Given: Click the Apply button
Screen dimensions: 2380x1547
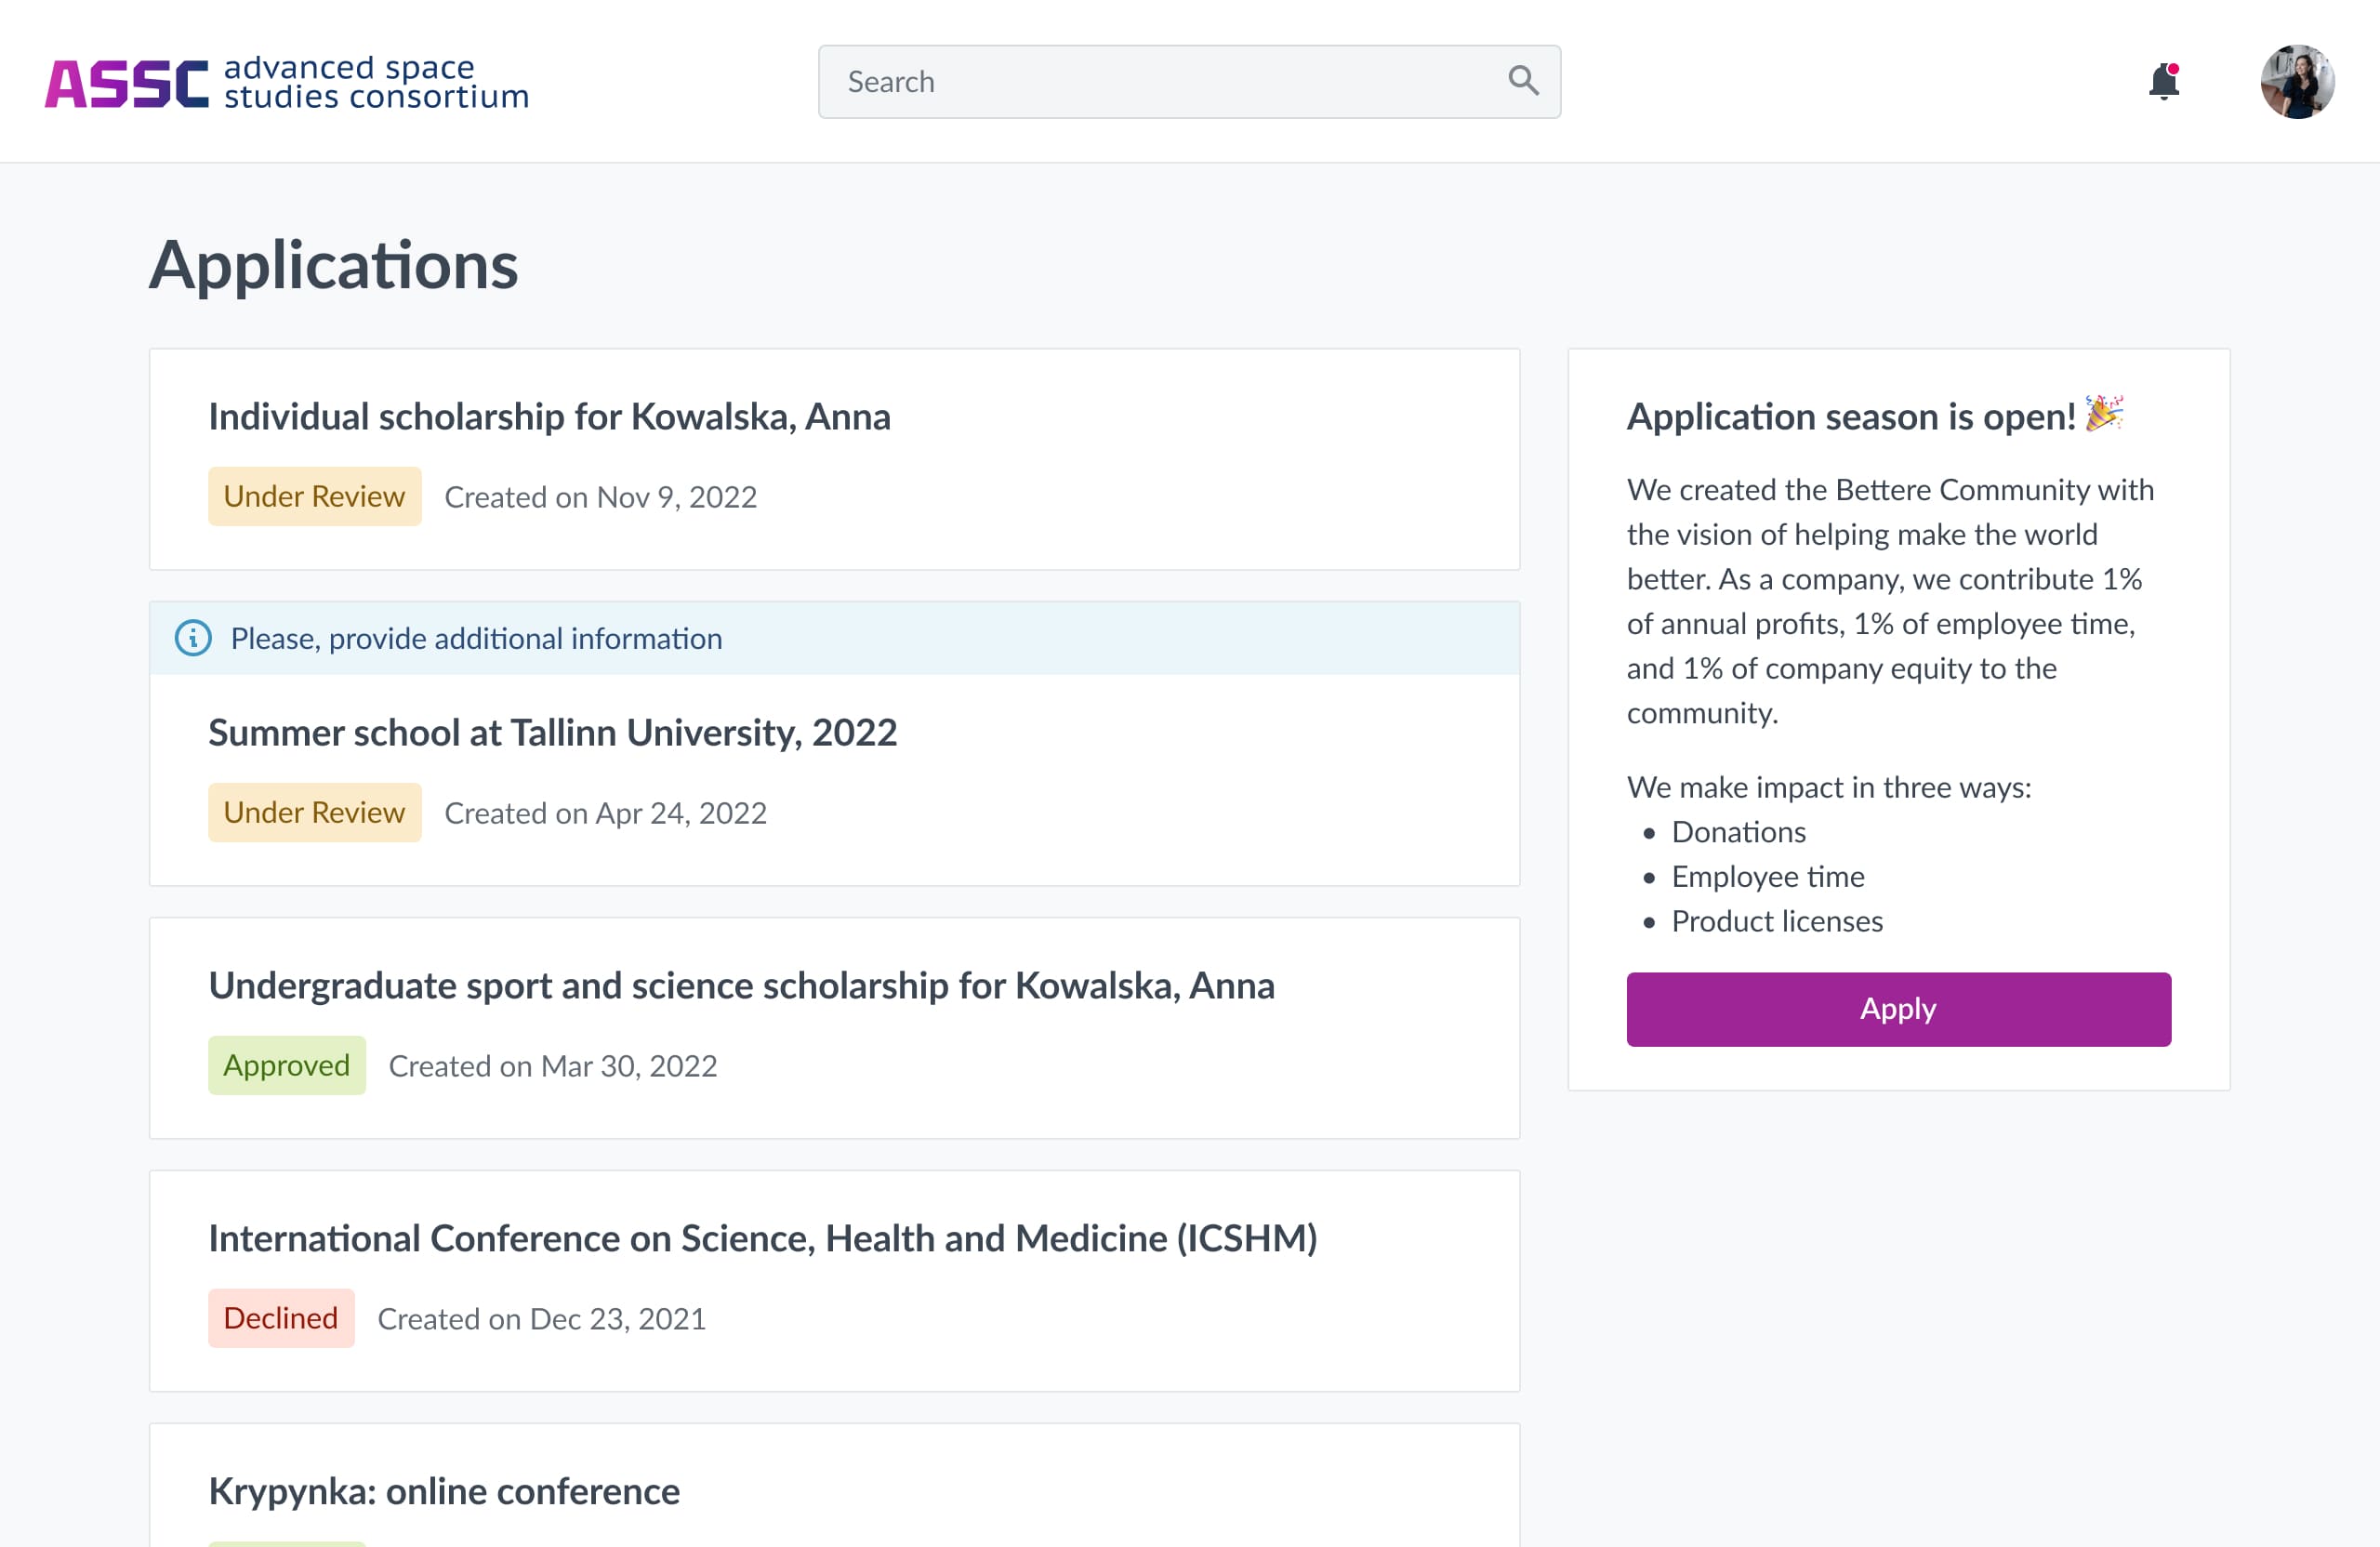Looking at the screenshot, I should click(x=1897, y=1009).
